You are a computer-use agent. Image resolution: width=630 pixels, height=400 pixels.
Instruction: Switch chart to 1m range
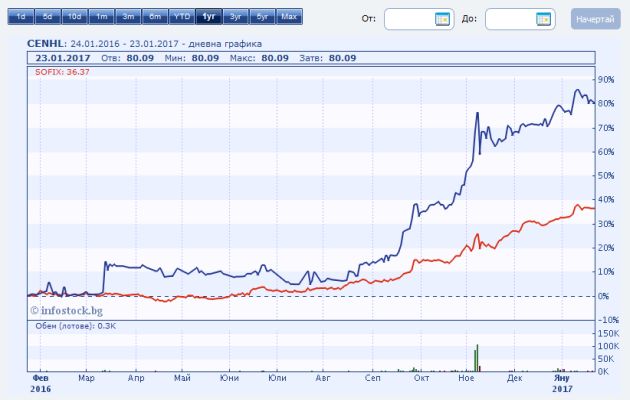coord(101,17)
